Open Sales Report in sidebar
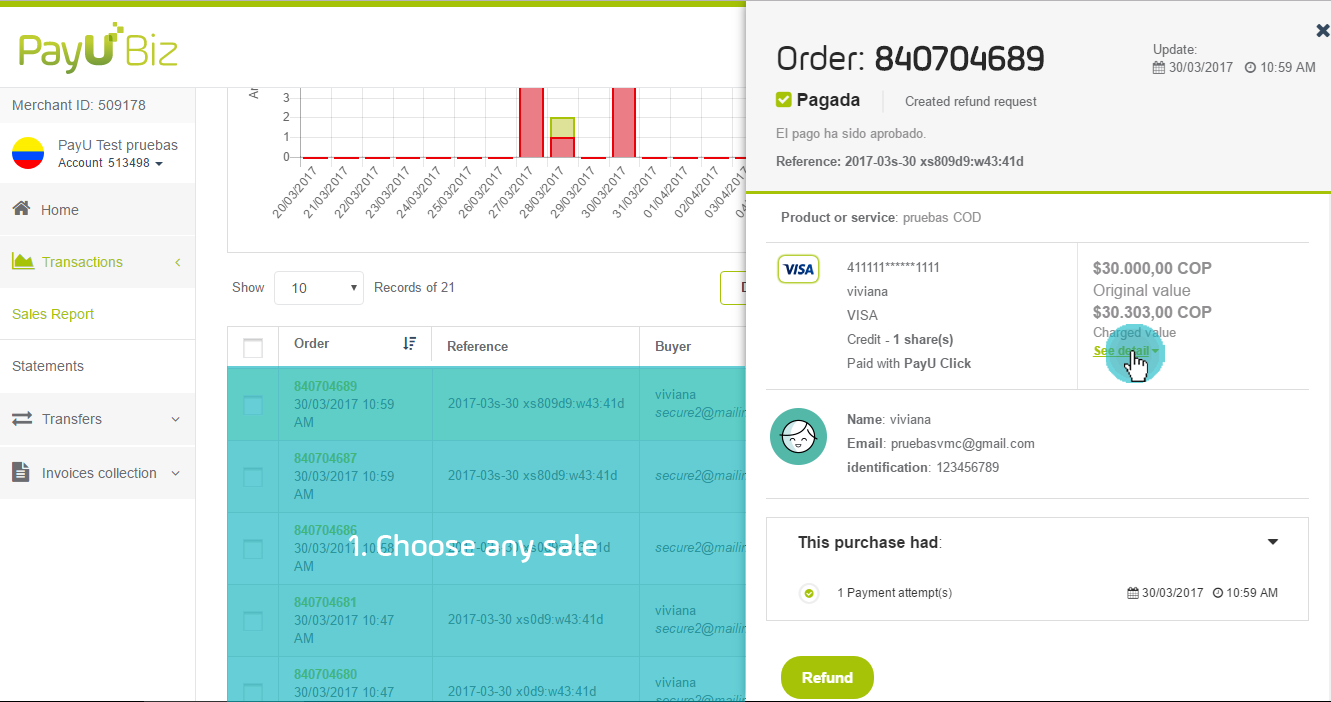The image size is (1331, 702). [53, 314]
